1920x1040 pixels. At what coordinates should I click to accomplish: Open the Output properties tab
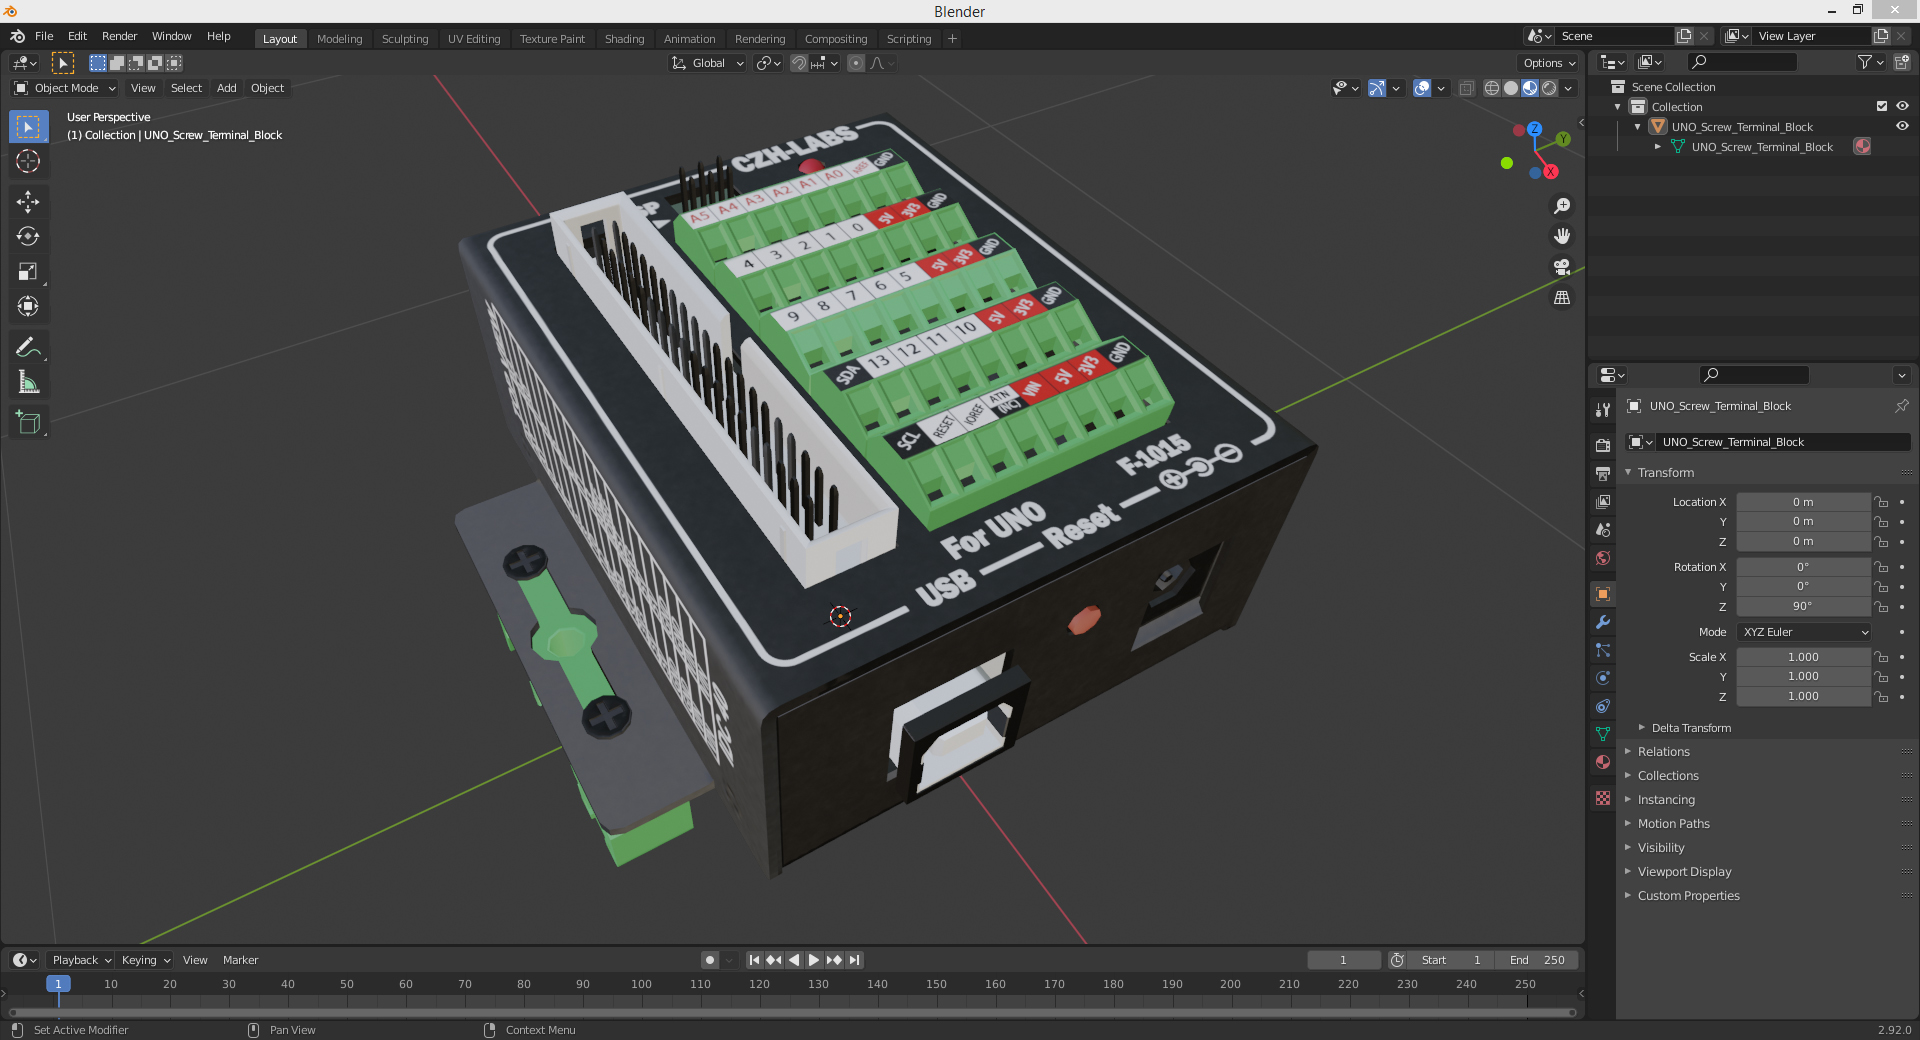[1603, 473]
